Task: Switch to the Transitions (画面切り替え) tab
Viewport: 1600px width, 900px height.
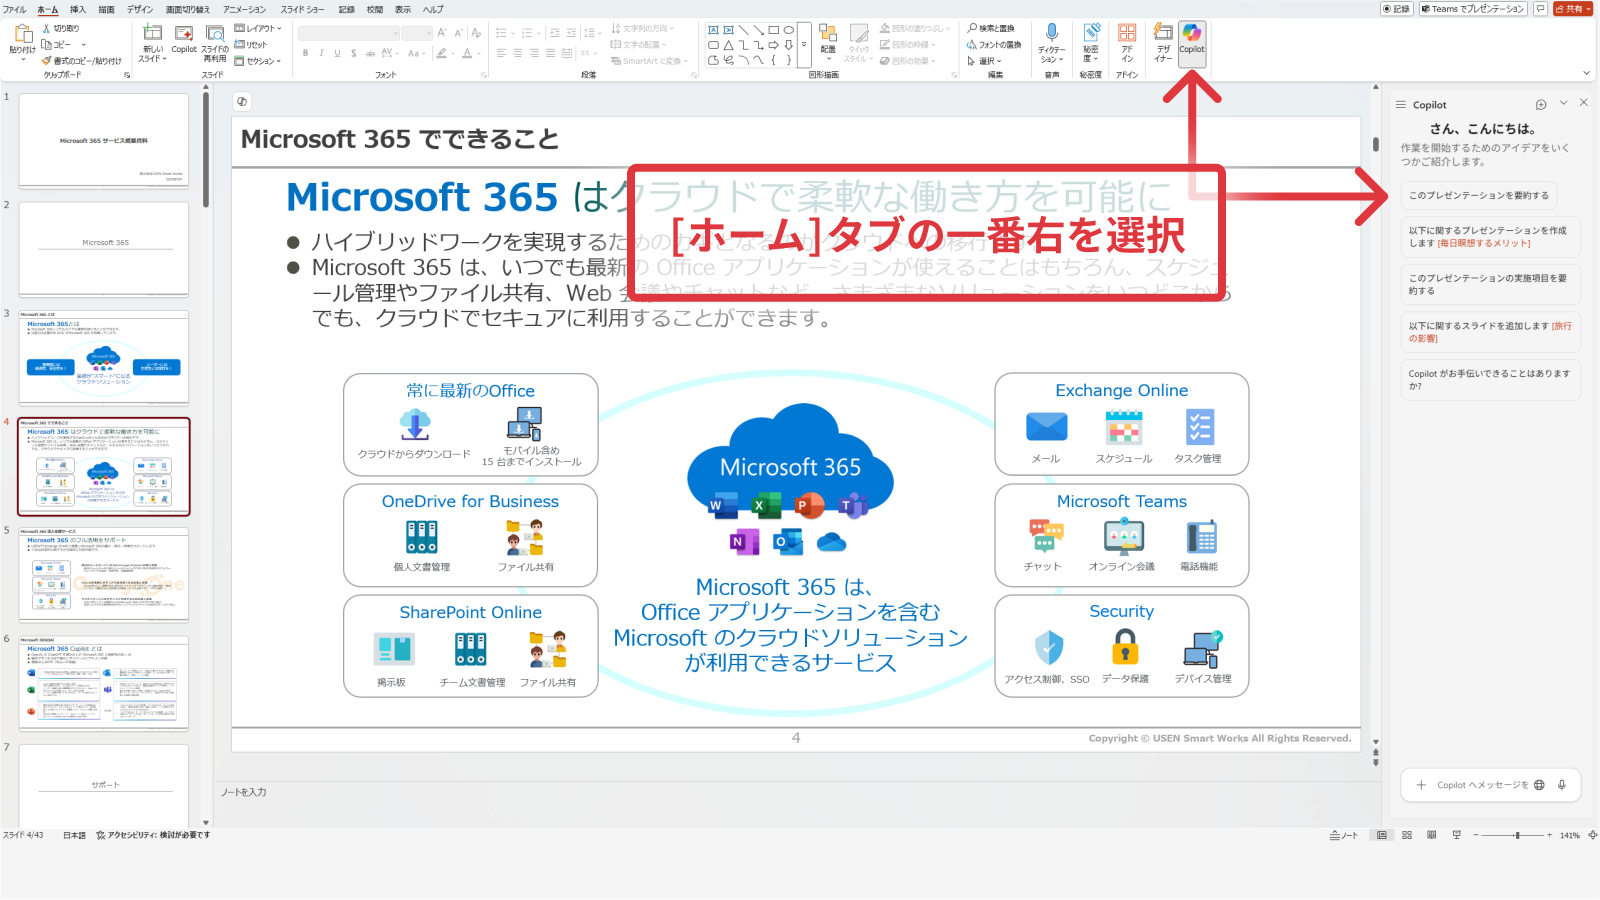Action: pyautogui.click(x=188, y=9)
